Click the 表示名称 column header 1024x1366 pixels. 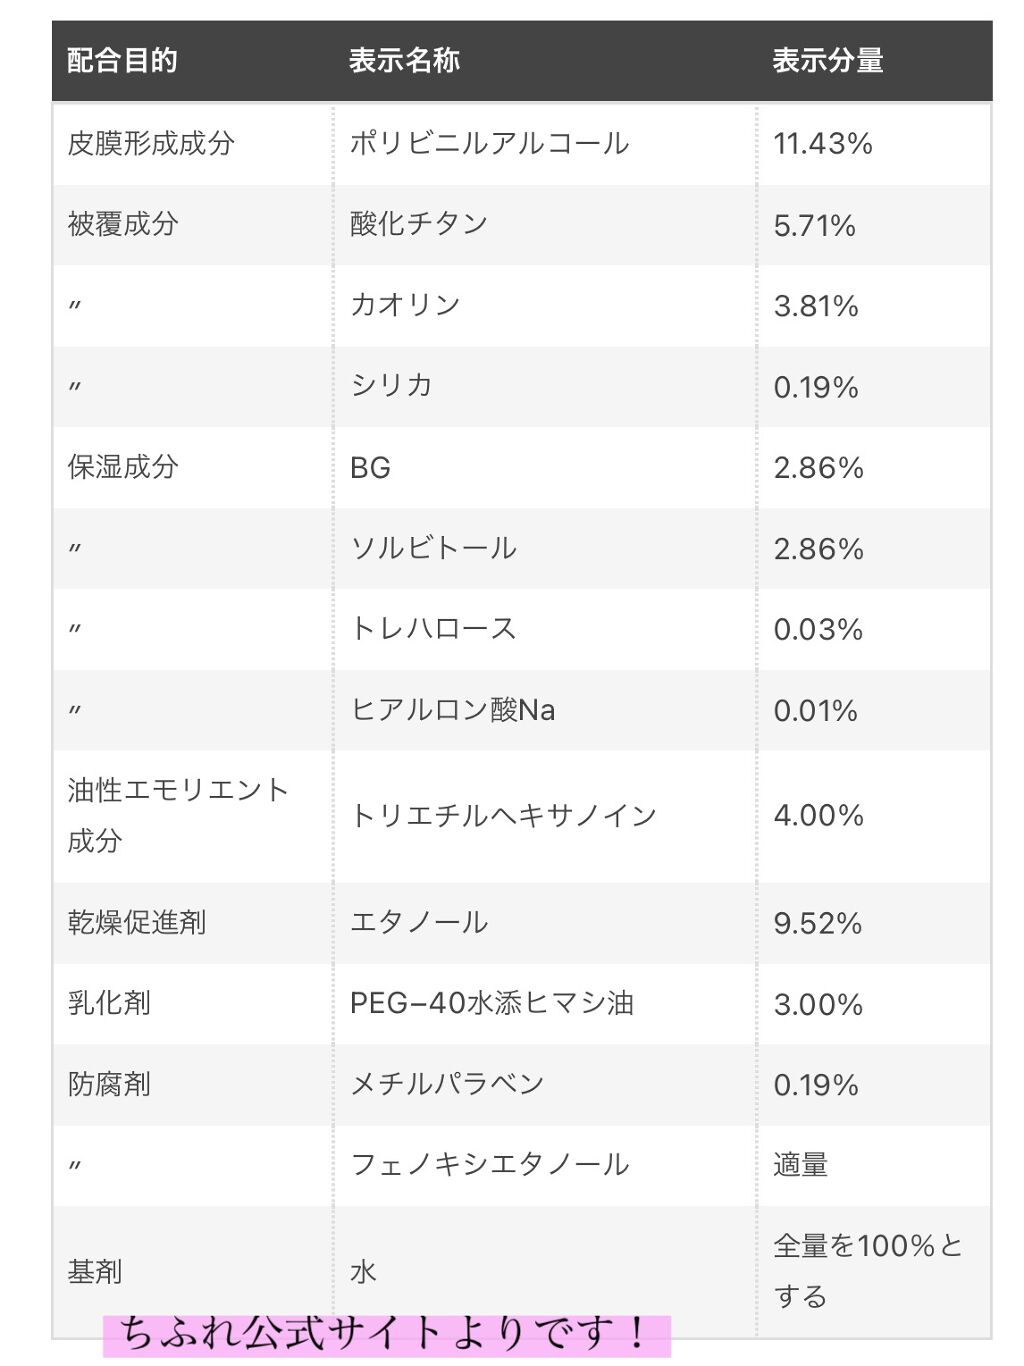tap(404, 61)
